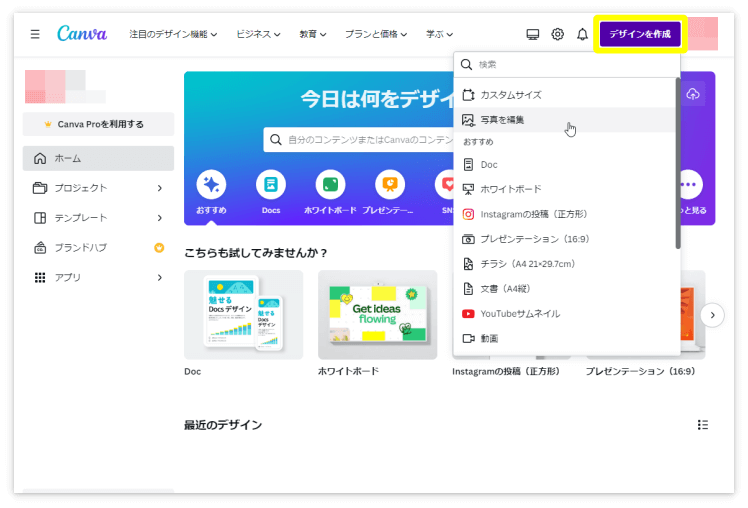Expand the テンプレート sidebar chevron
Image resolution: width=748 pixels, height=508 pixels.
pyautogui.click(x=160, y=218)
